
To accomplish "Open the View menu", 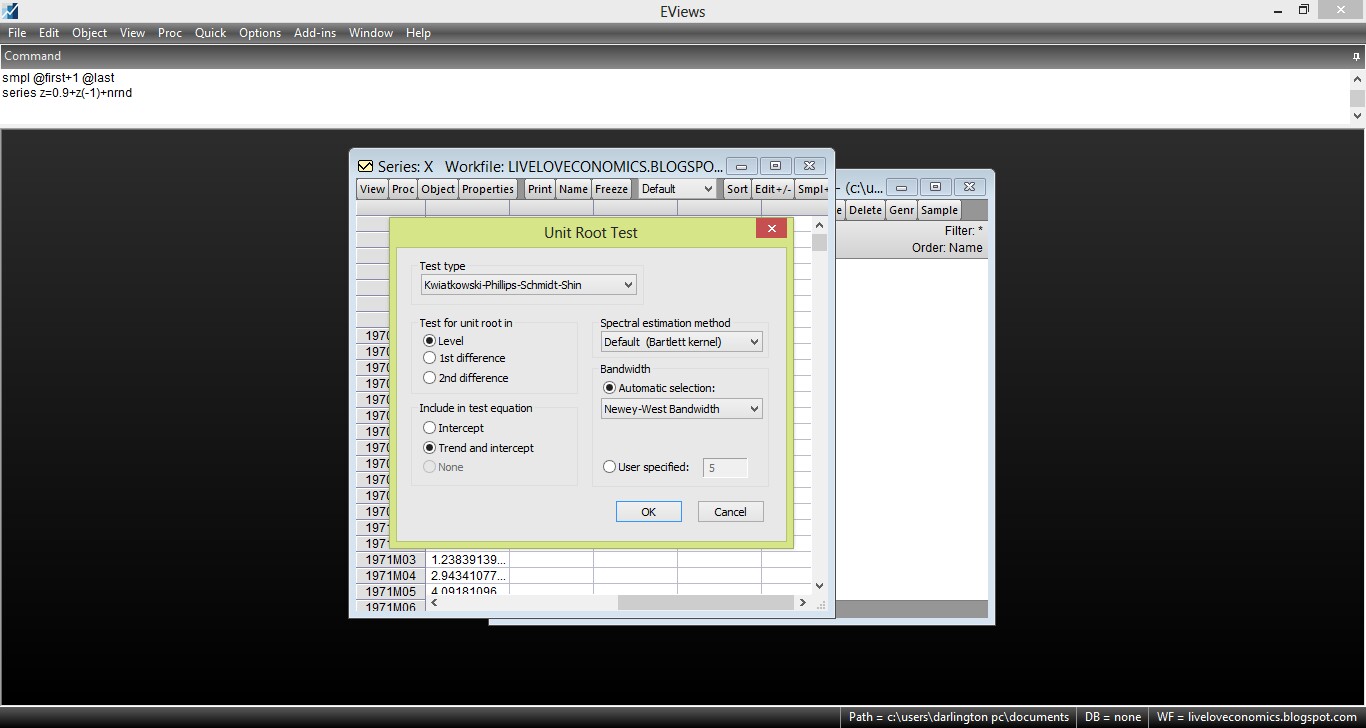I will pos(132,33).
